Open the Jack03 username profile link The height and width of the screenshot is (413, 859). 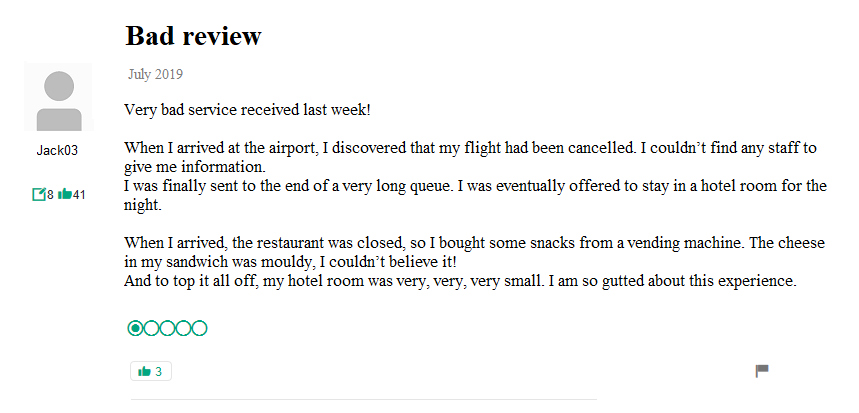click(57, 150)
